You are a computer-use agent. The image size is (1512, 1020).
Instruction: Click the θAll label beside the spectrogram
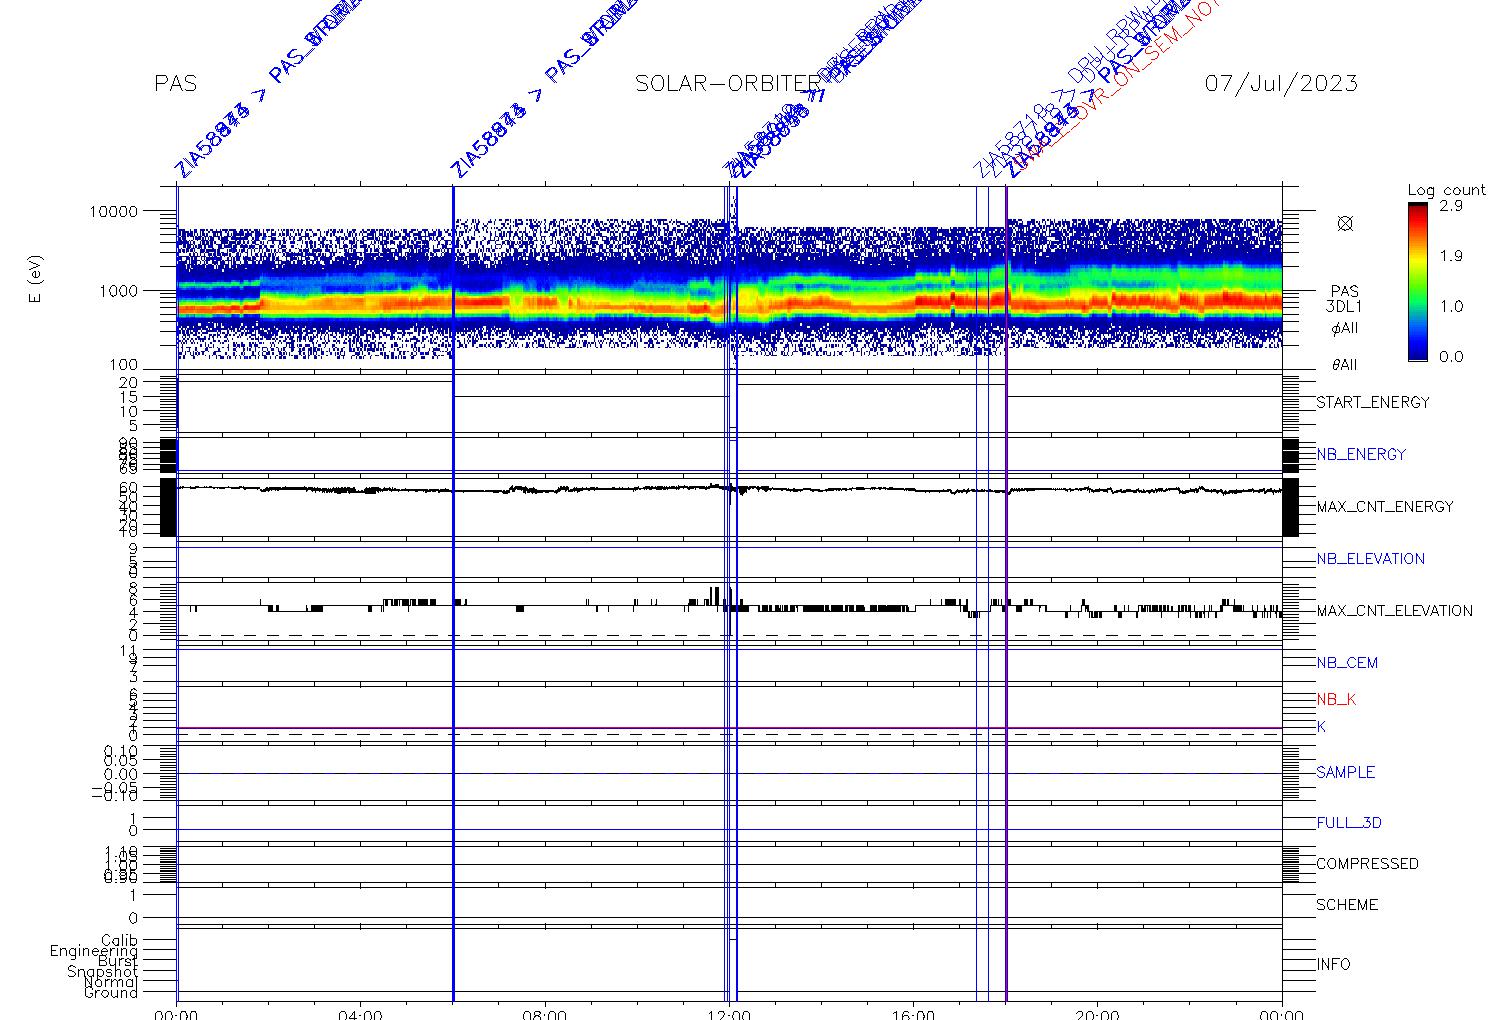click(x=1344, y=365)
